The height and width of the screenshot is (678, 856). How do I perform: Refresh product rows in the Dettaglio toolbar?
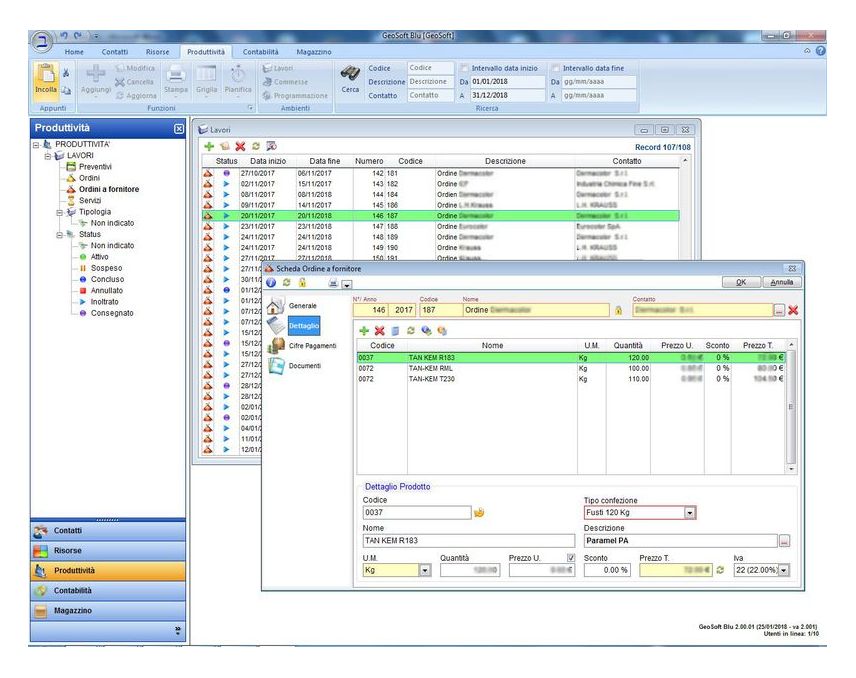411,331
